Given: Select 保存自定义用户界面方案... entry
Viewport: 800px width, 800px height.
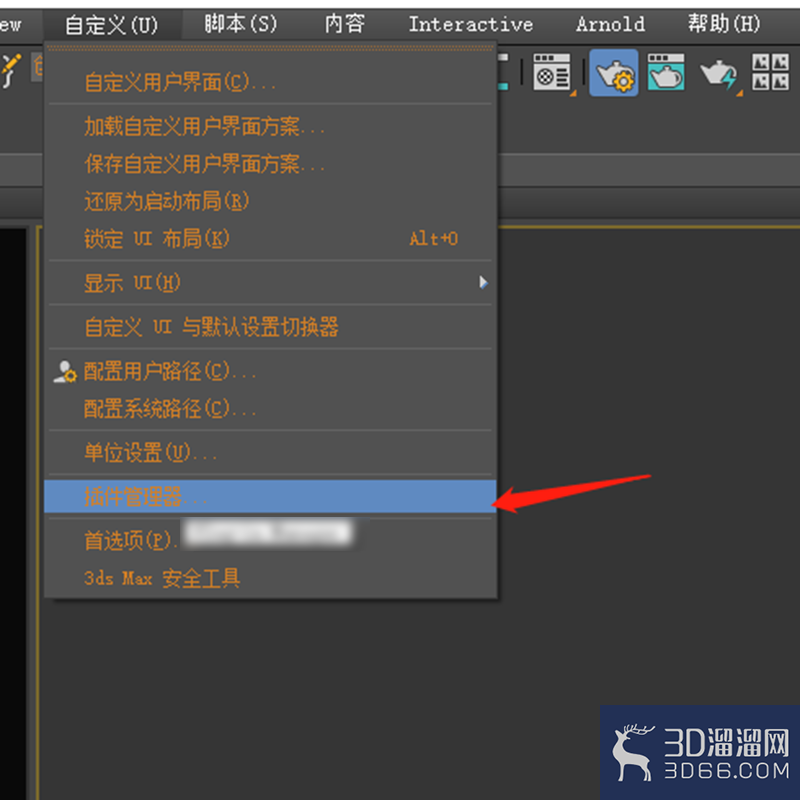Looking at the screenshot, I should (x=270, y=164).
